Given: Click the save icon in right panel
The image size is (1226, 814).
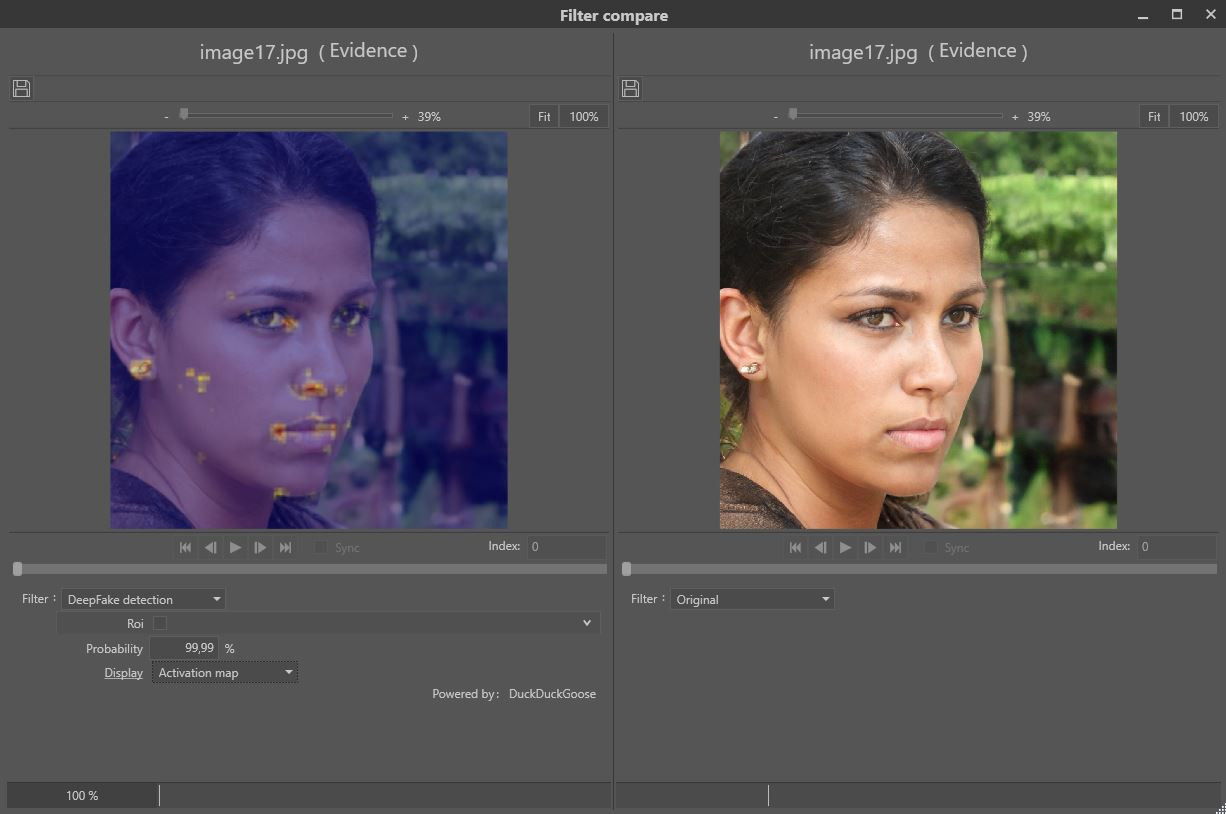Looking at the screenshot, I should [630, 88].
